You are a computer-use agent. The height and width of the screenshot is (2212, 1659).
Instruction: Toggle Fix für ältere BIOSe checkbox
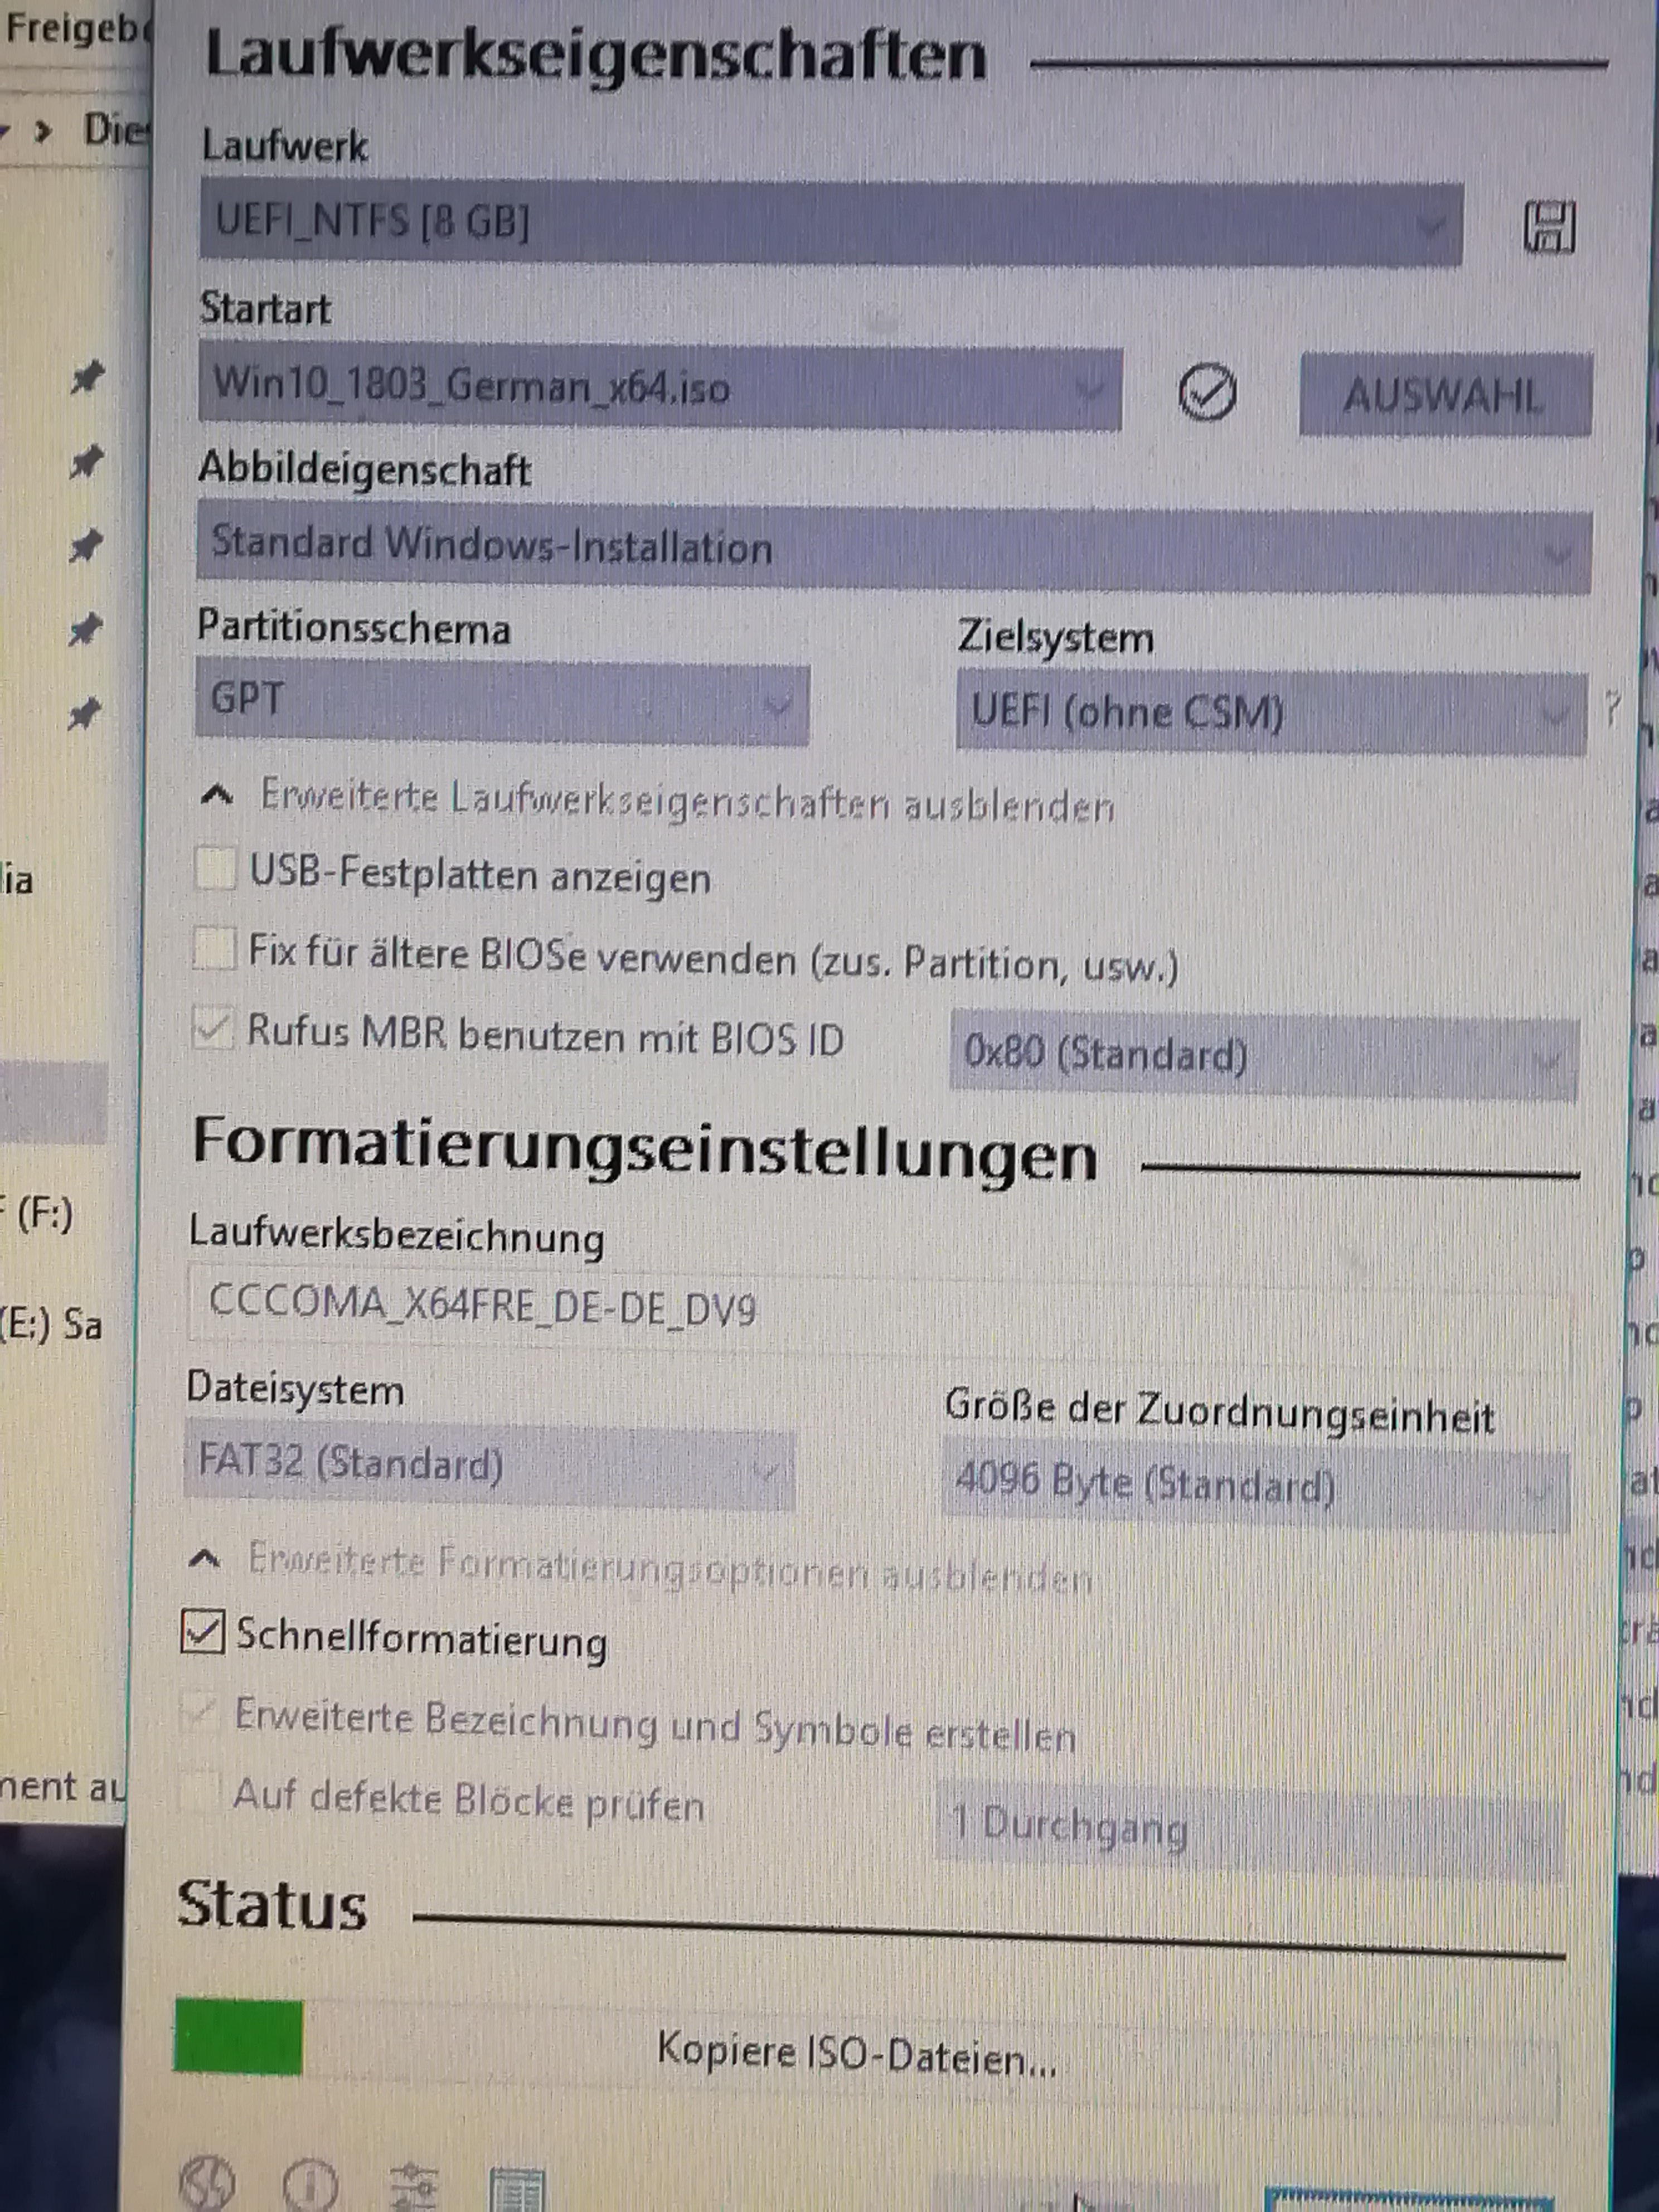214,947
